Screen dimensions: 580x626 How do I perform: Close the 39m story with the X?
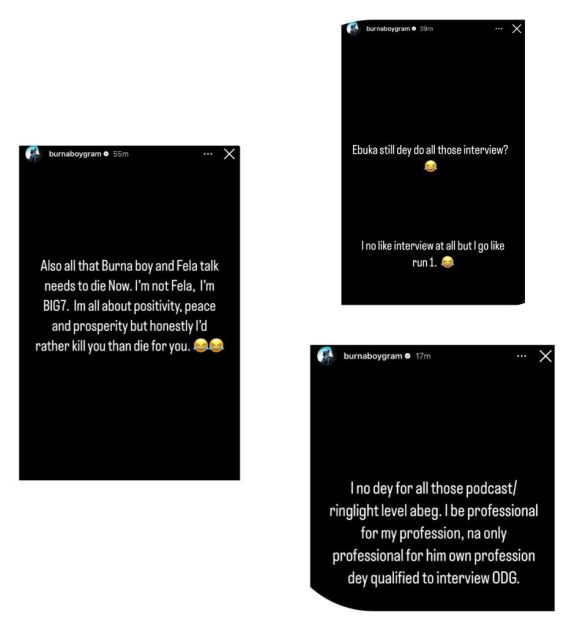click(517, 28)
